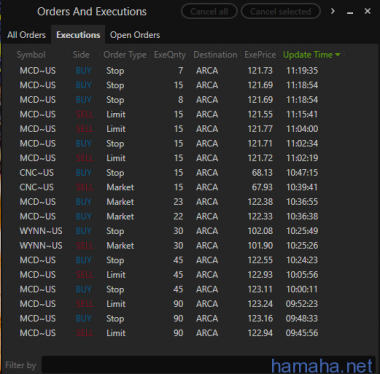Click Stop order type at 09:48:33
This screenshot has height=374, width=380.
pyautogui.click(x=115, y=319)
